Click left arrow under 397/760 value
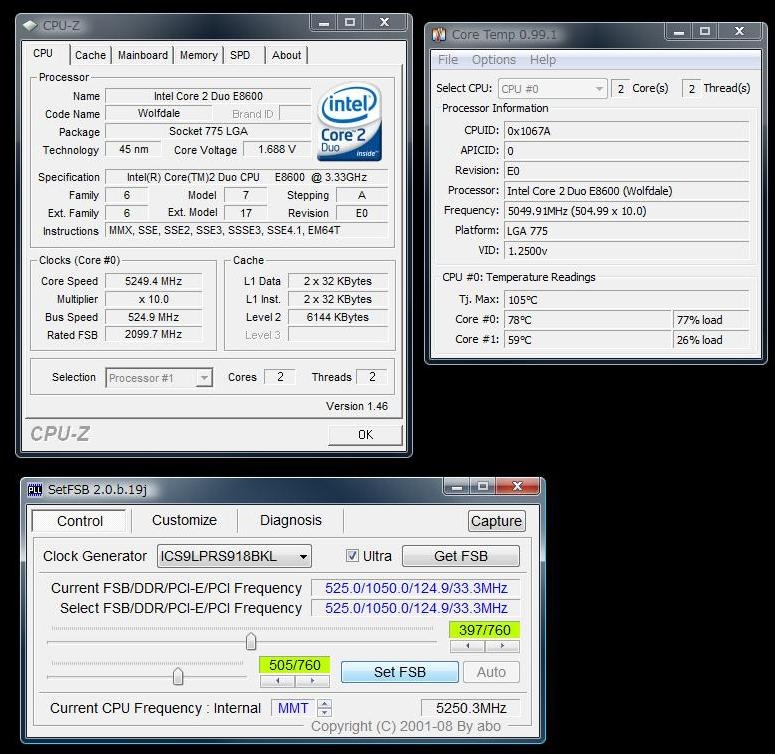The image size is (775, 754). point(468,645)
